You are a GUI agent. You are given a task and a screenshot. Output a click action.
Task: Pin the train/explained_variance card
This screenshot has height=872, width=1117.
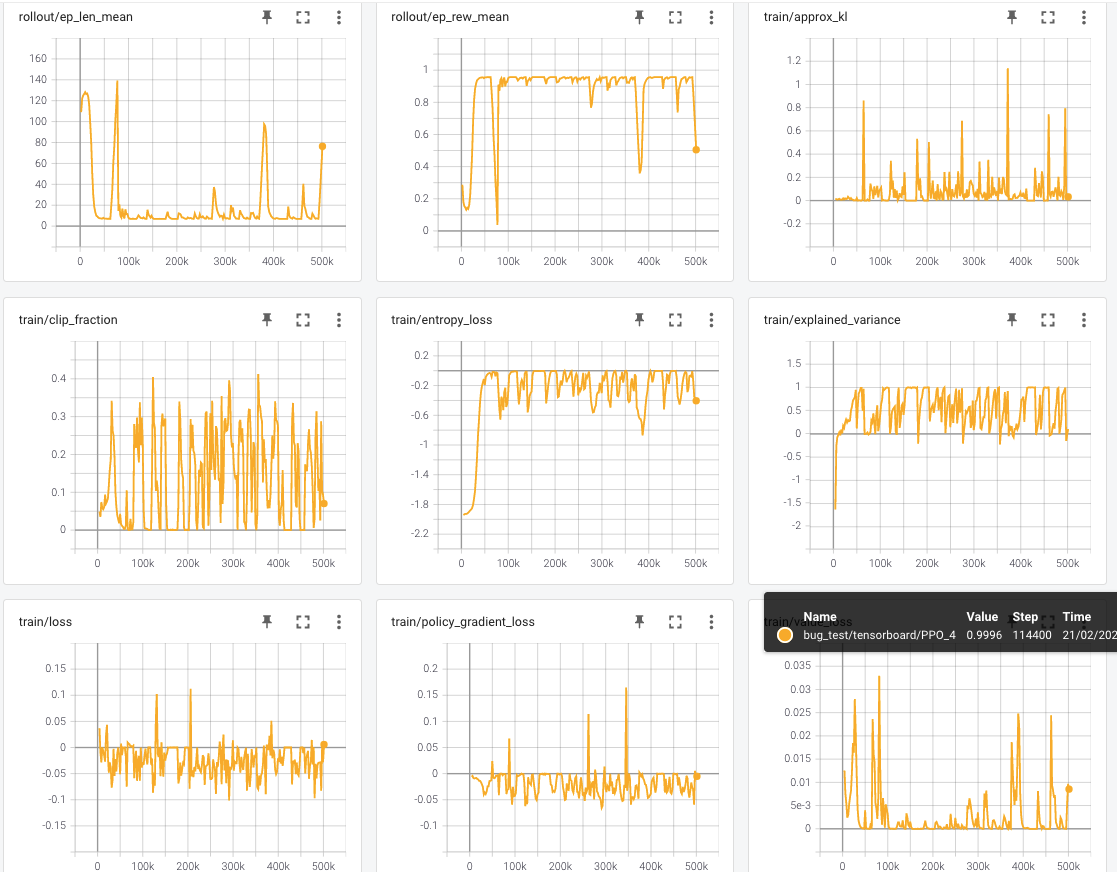click(1012, 320)
